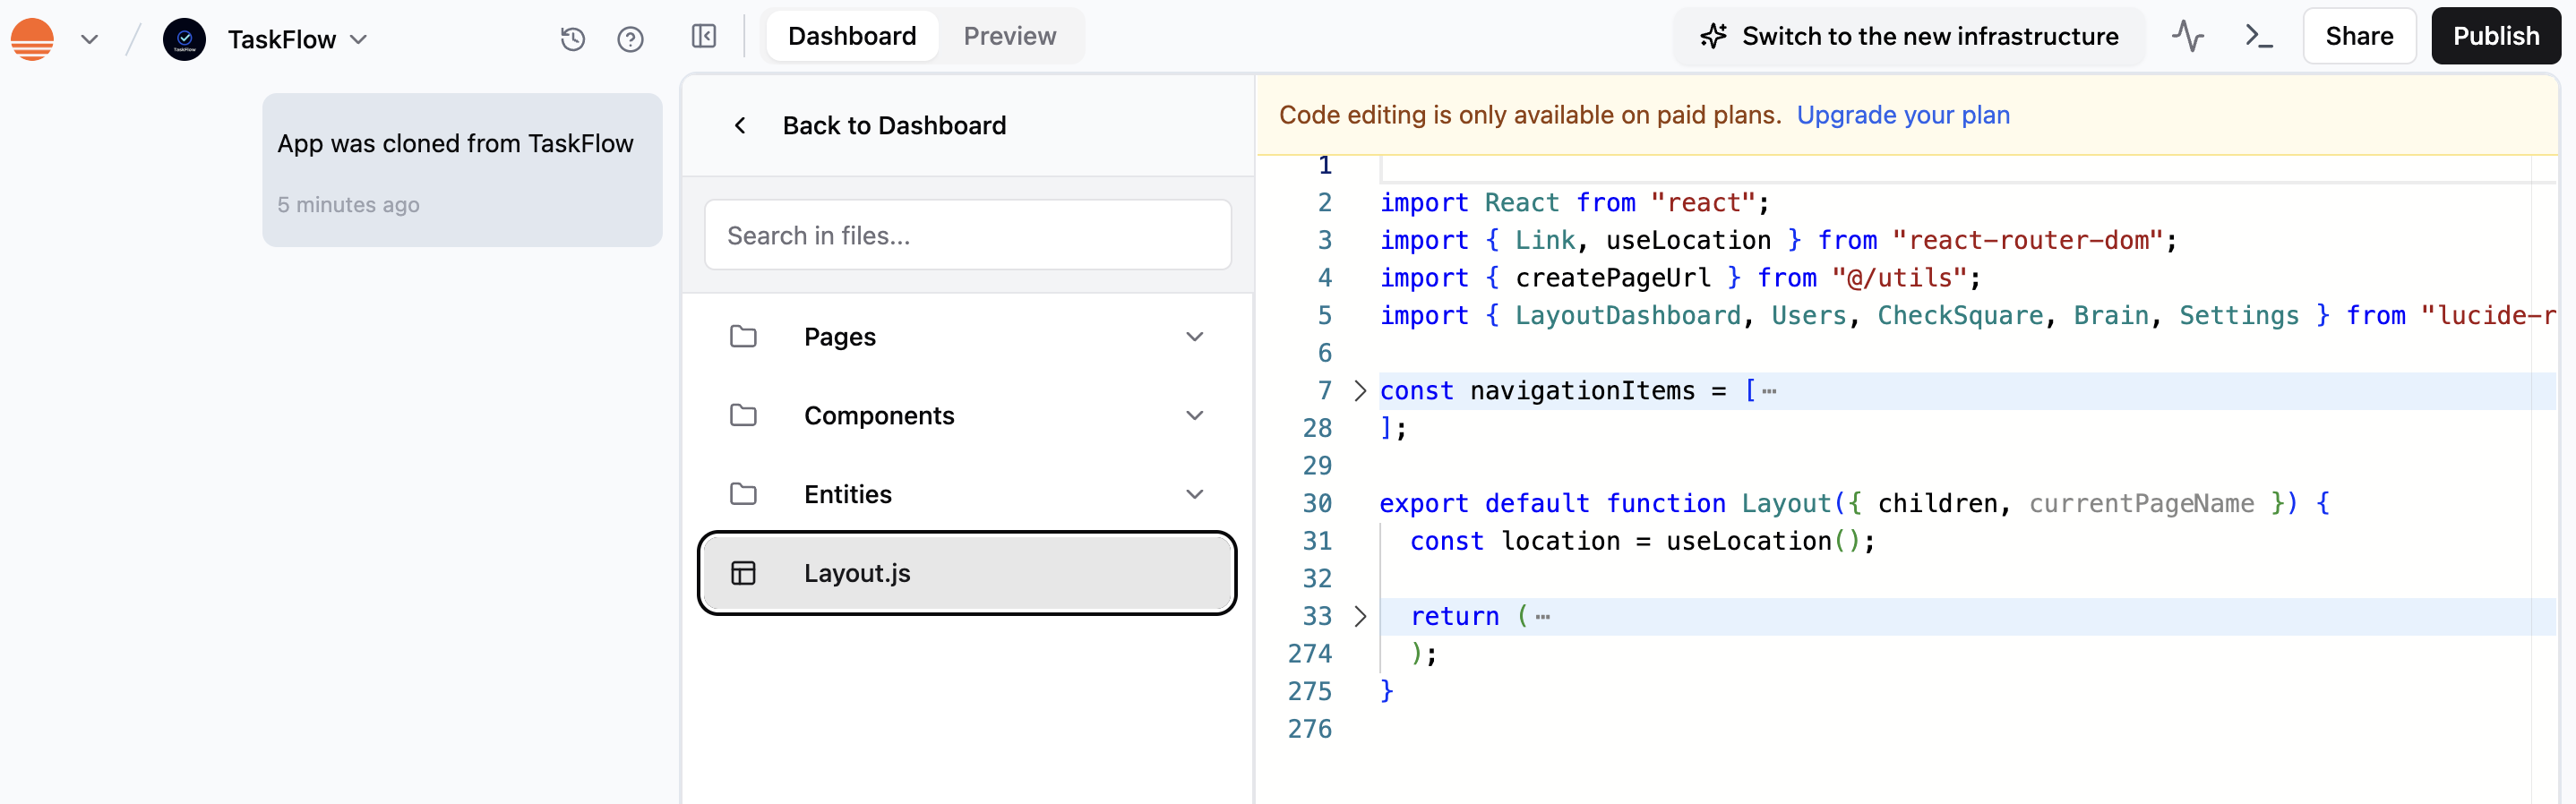Unfold the collapsed return block on line 33
The height and width of the screenshot is (804, 2576).
(x=1360, y=616)
